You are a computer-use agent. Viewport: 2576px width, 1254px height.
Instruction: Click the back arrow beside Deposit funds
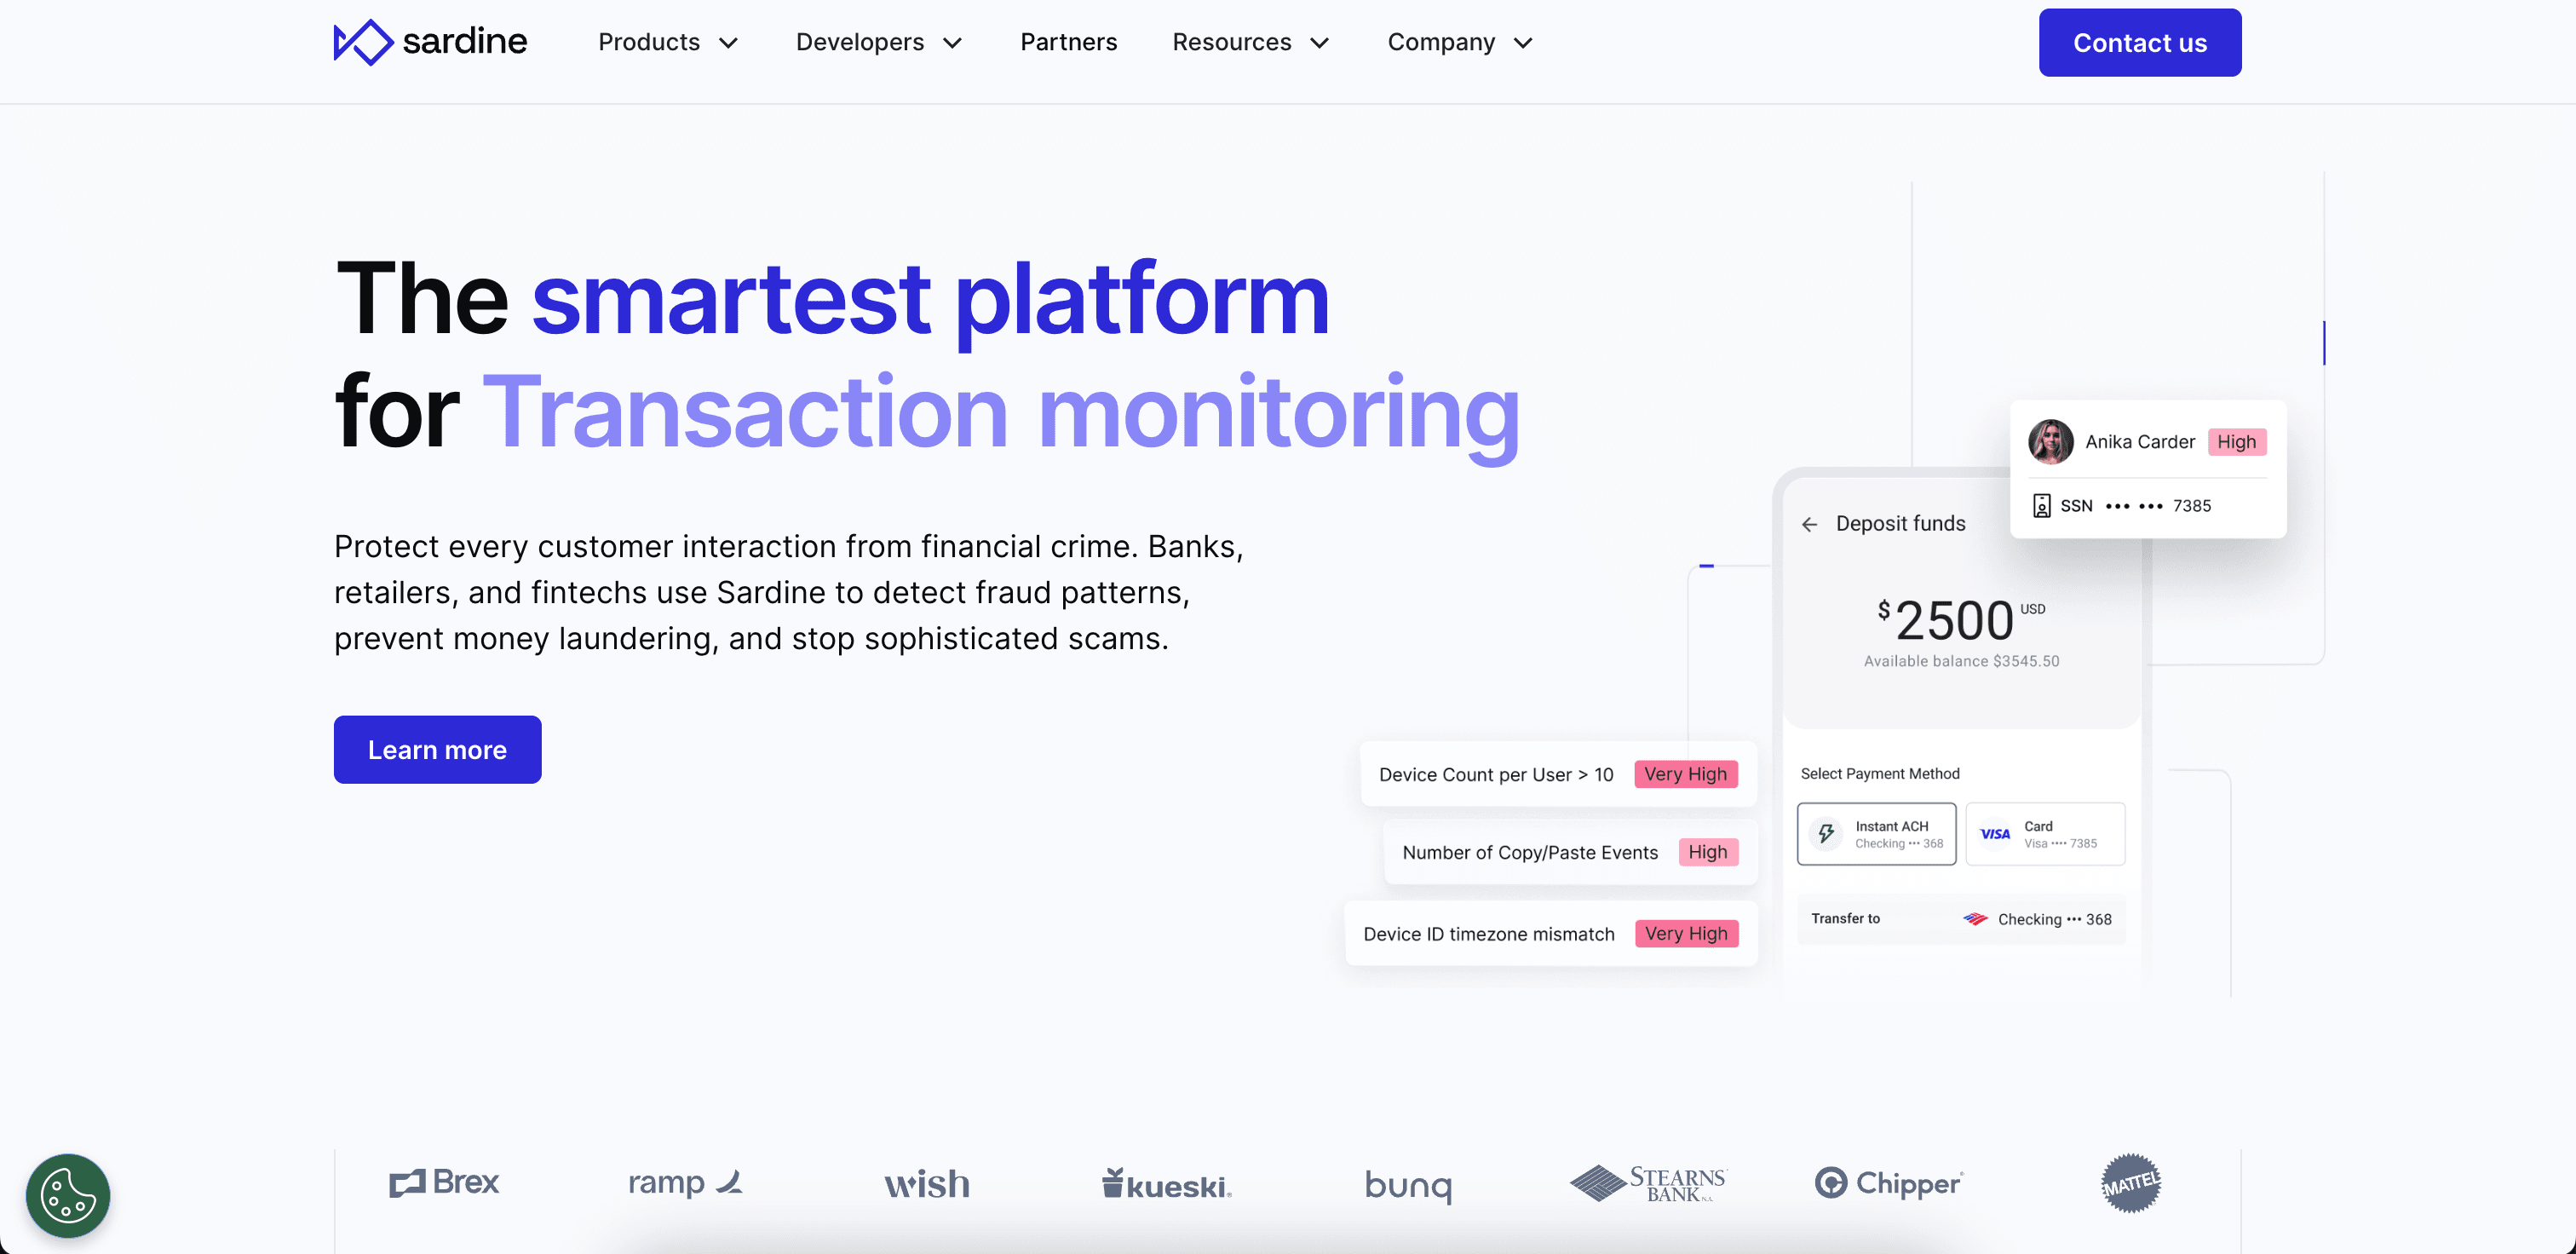point(1809,524)
